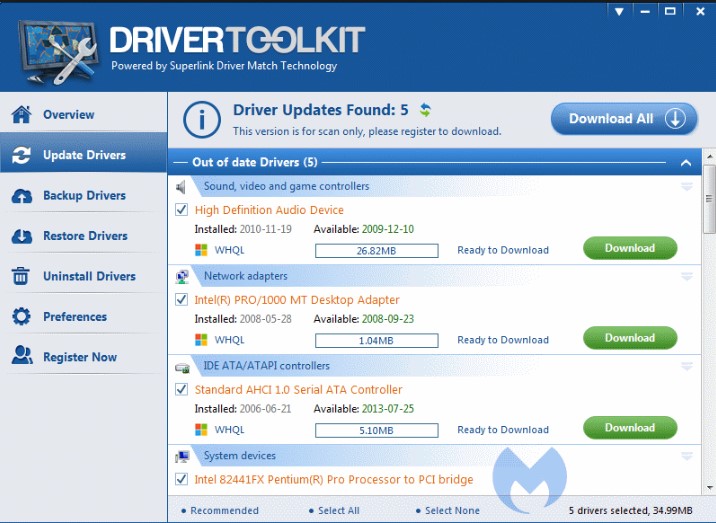
Task: Download the Standard AHCI Serial ATA driver
Action: [630, 428]
